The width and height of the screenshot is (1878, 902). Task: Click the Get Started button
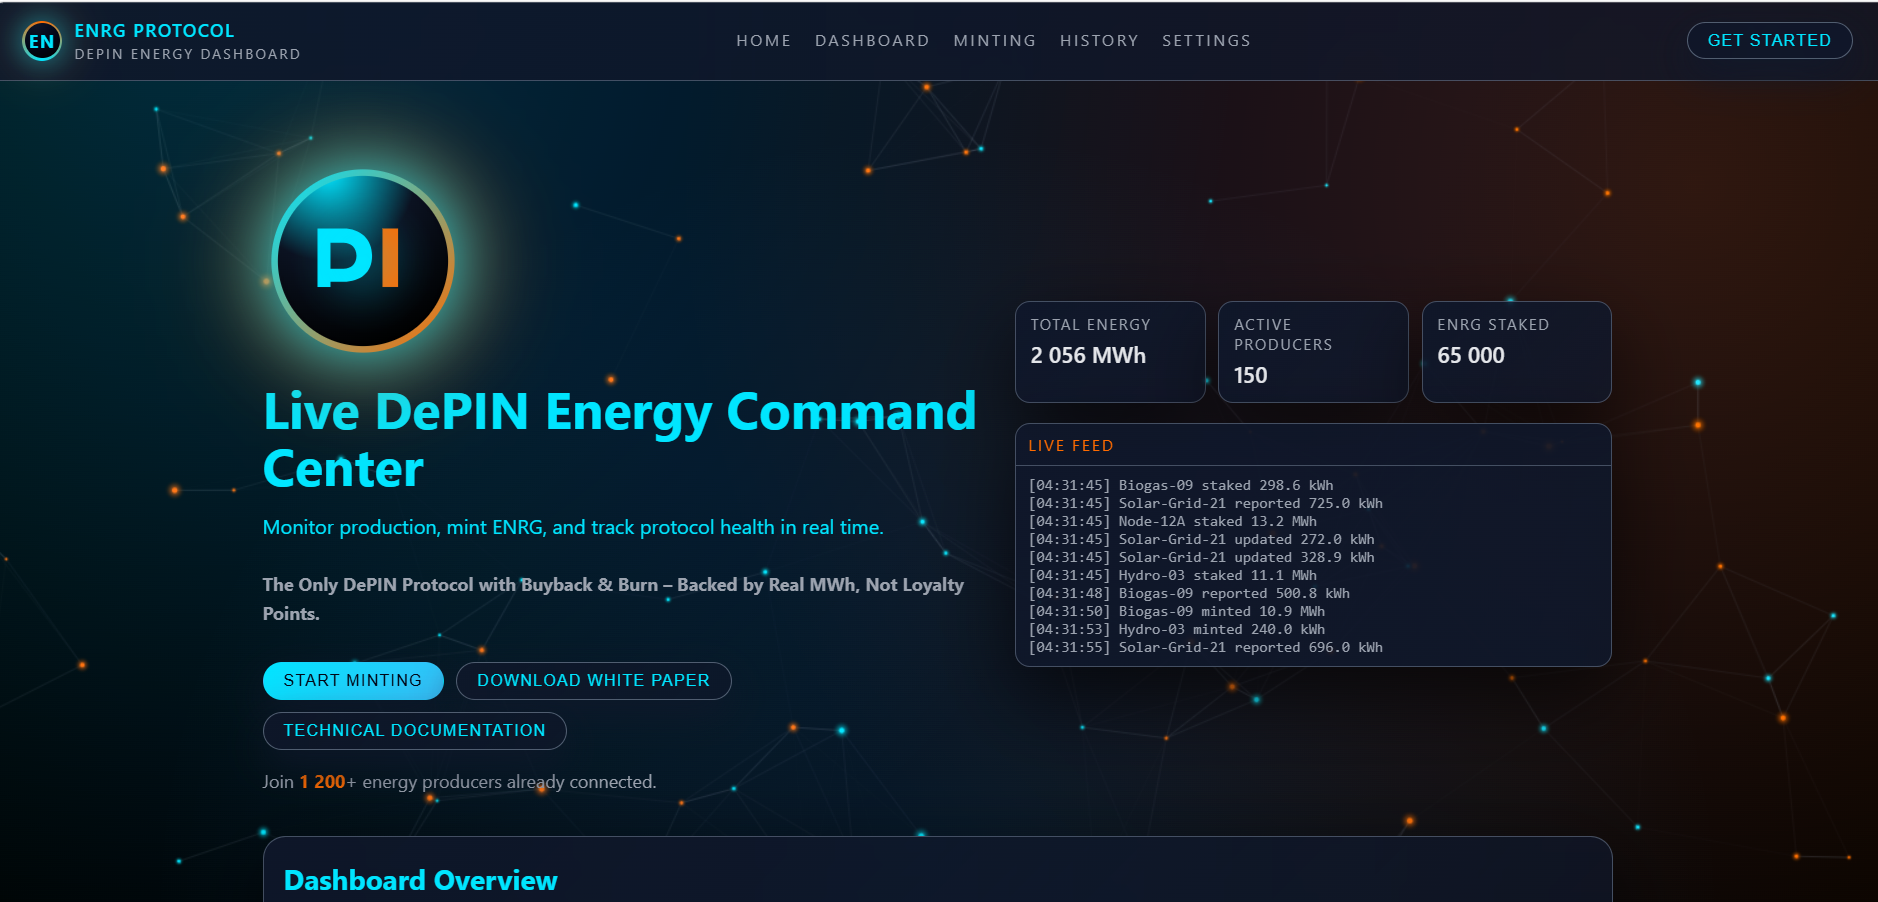[x=1769, y=40]
